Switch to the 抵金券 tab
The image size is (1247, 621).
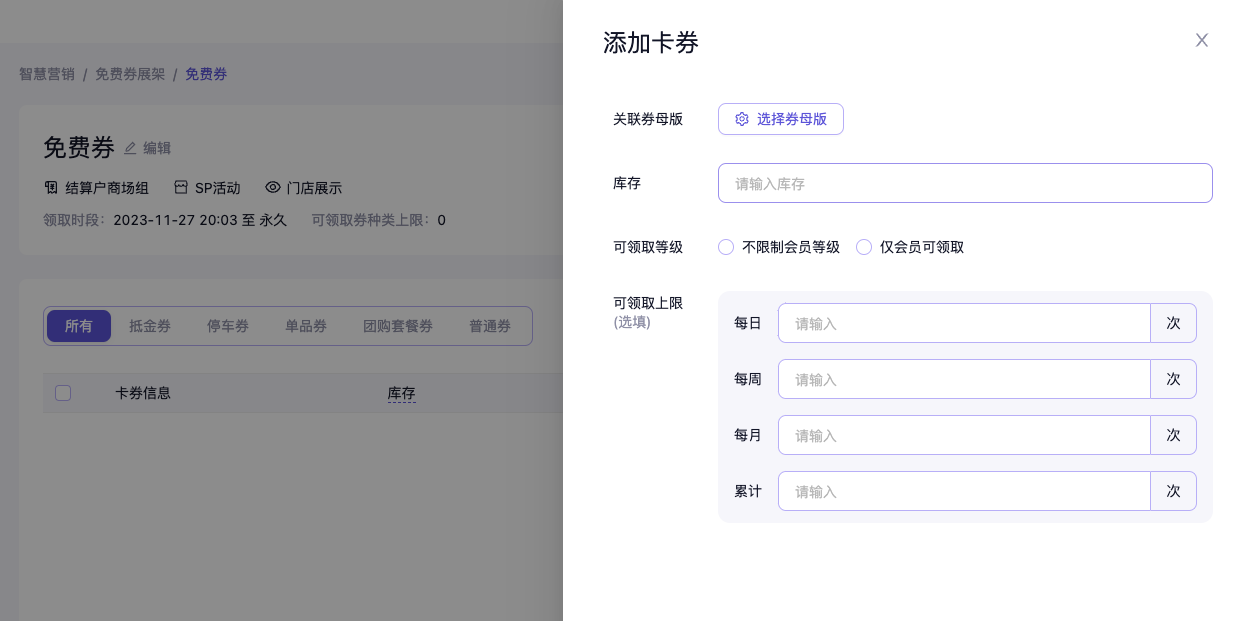150,326
